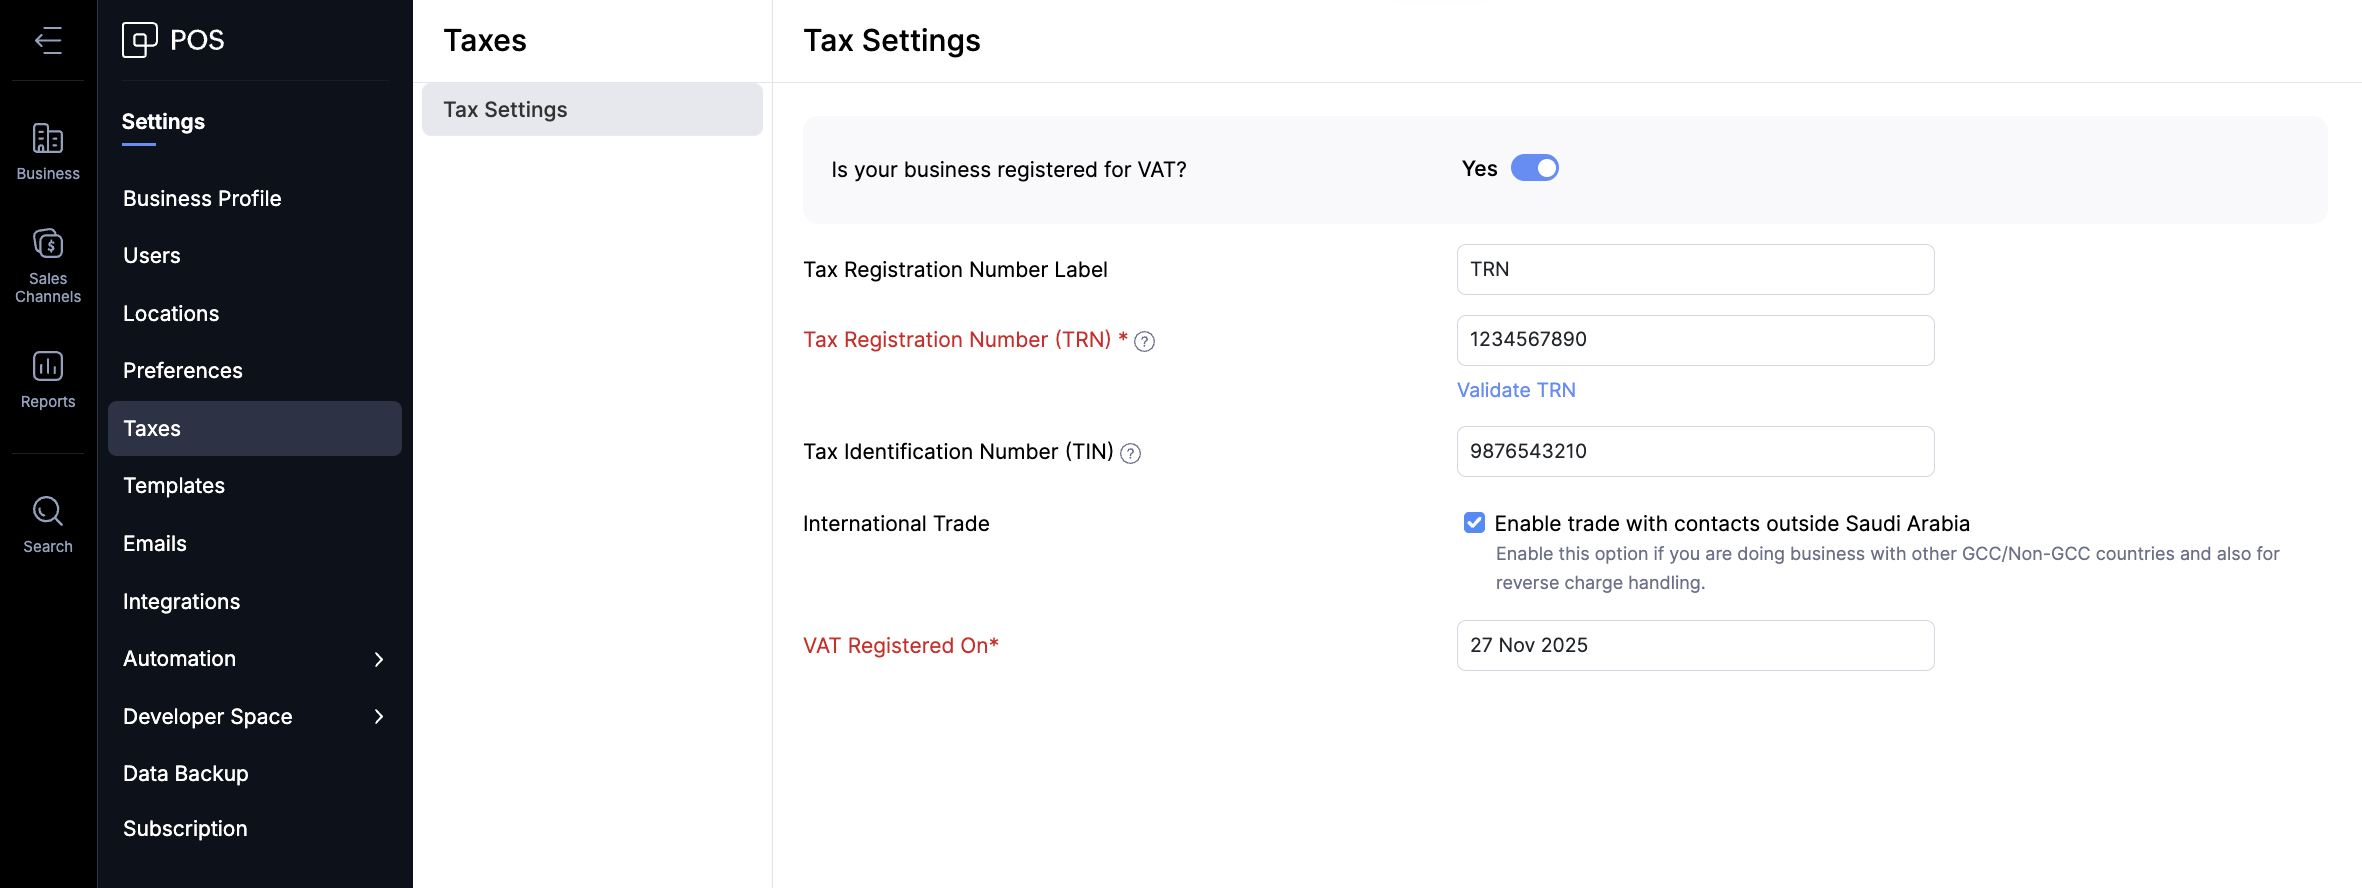
Task: Open the Reports icon
Action: (48, 367)
